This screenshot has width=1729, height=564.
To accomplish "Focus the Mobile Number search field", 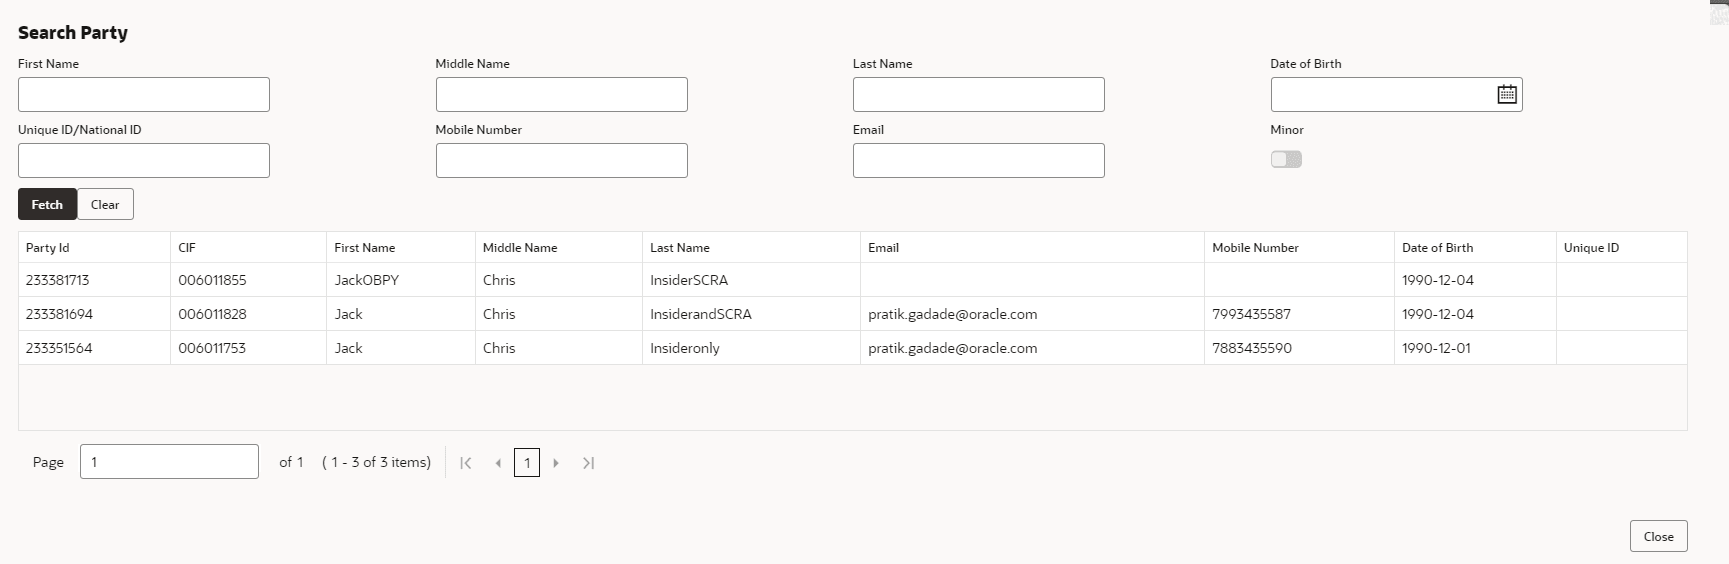I will 562,160.
